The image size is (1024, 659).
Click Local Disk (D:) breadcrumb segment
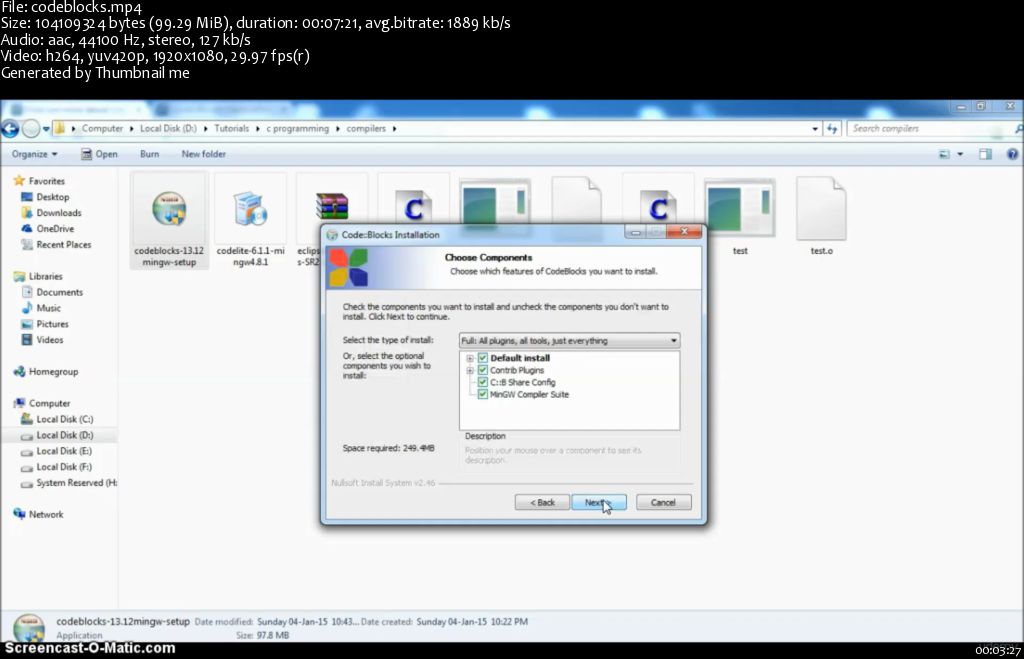click(168, 129)
